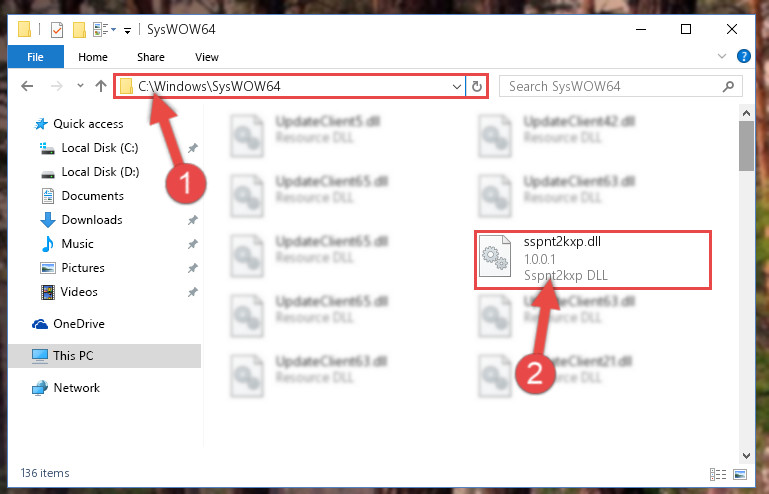Toggle the pin next to Pictures
Viewport: 769px width, 494px height.
pos(193,268)
